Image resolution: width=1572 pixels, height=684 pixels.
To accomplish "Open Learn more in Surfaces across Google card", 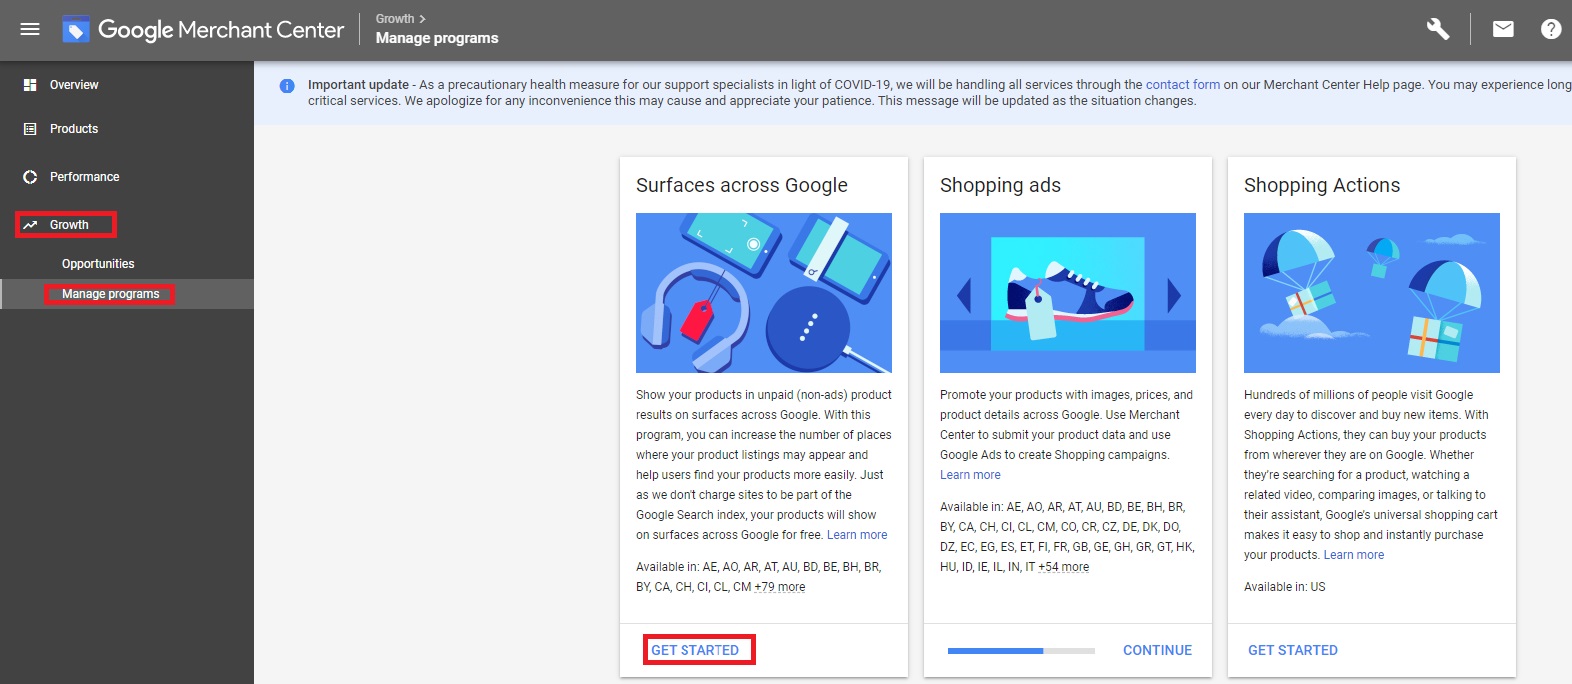I will tap(857, 535).
